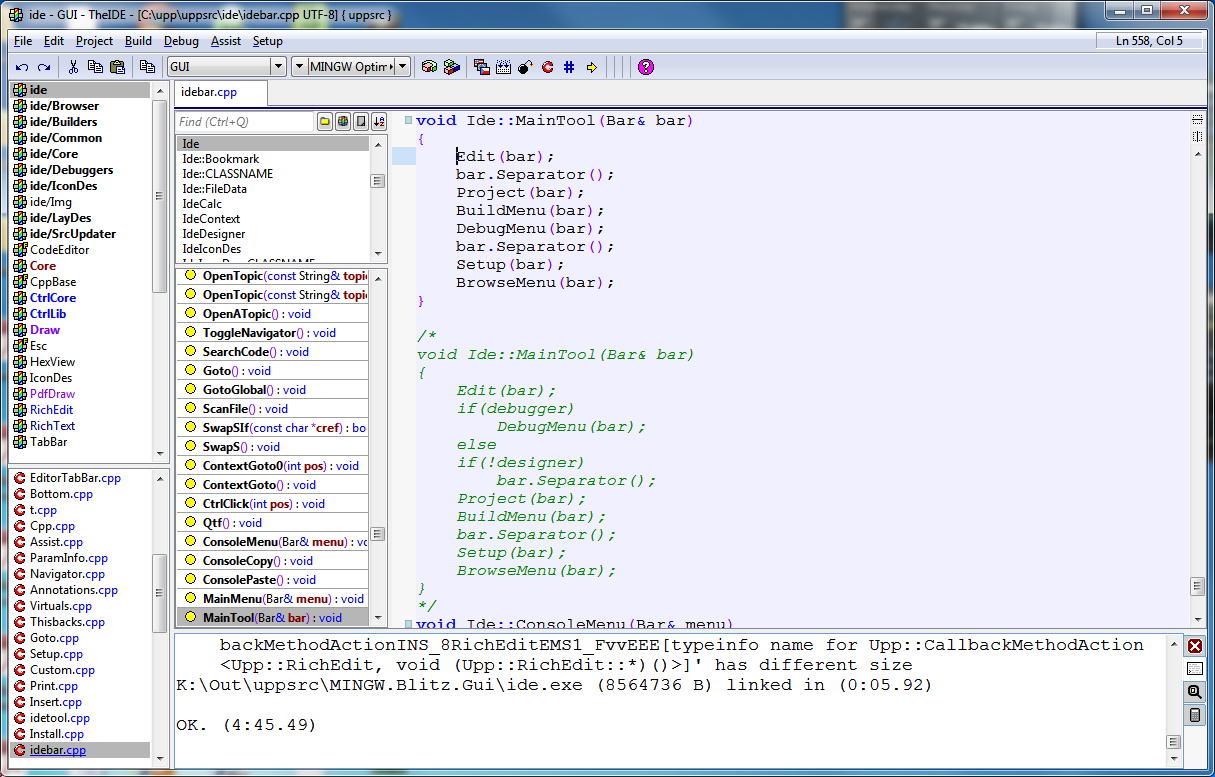Toggle the A-Z sort button in navigator
The height and width of the screenshot is (777, 1215).
(378, 122)
